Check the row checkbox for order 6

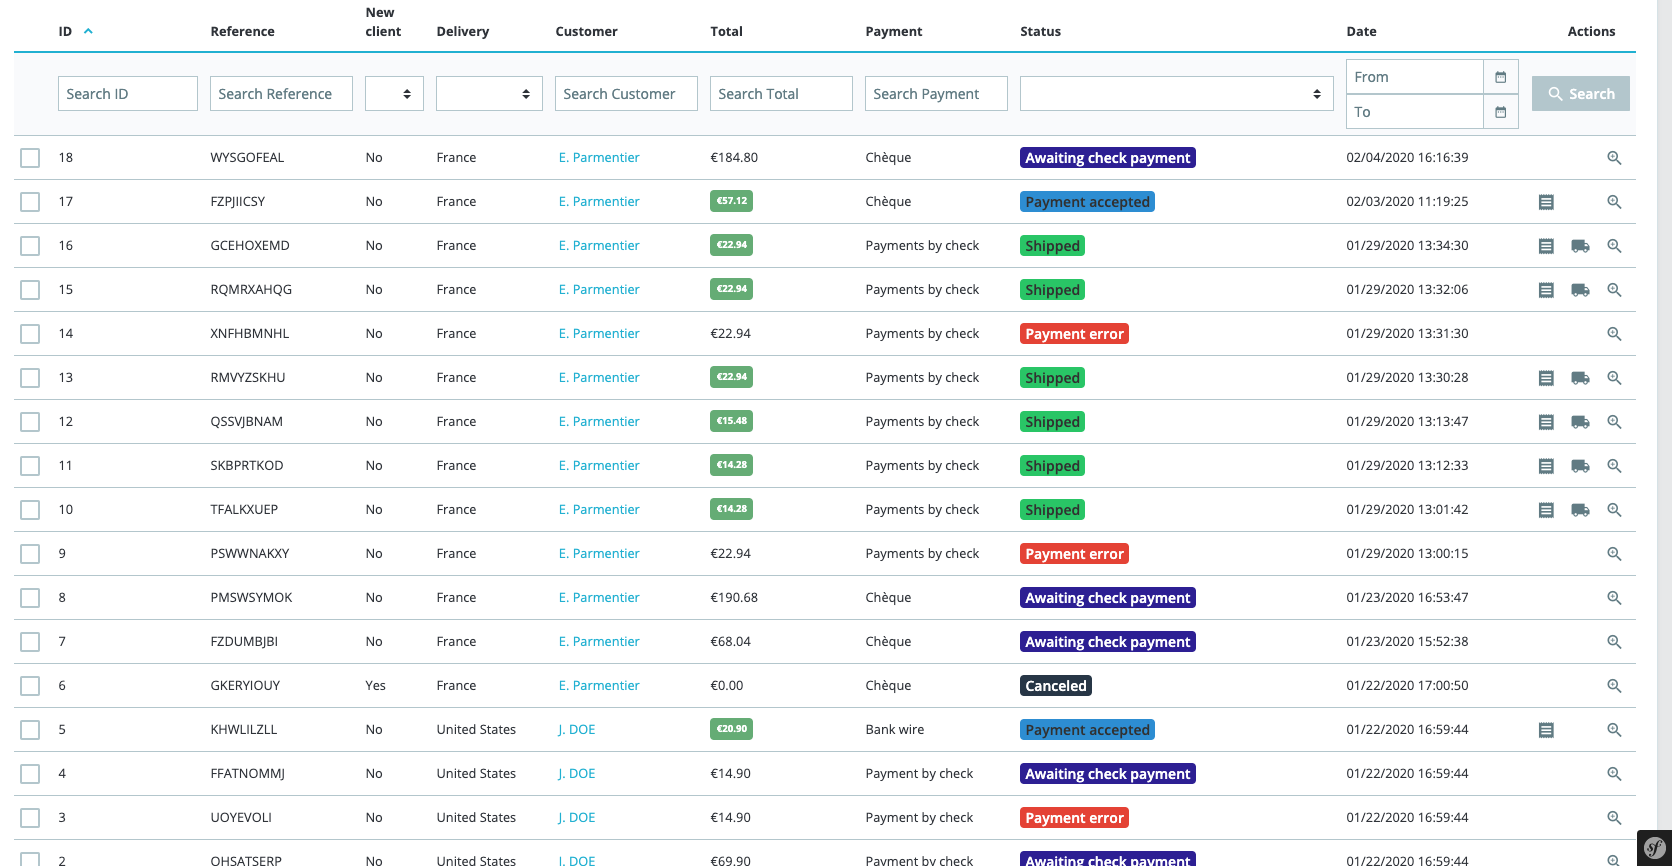pyautogui.click(x=30, y=686)
